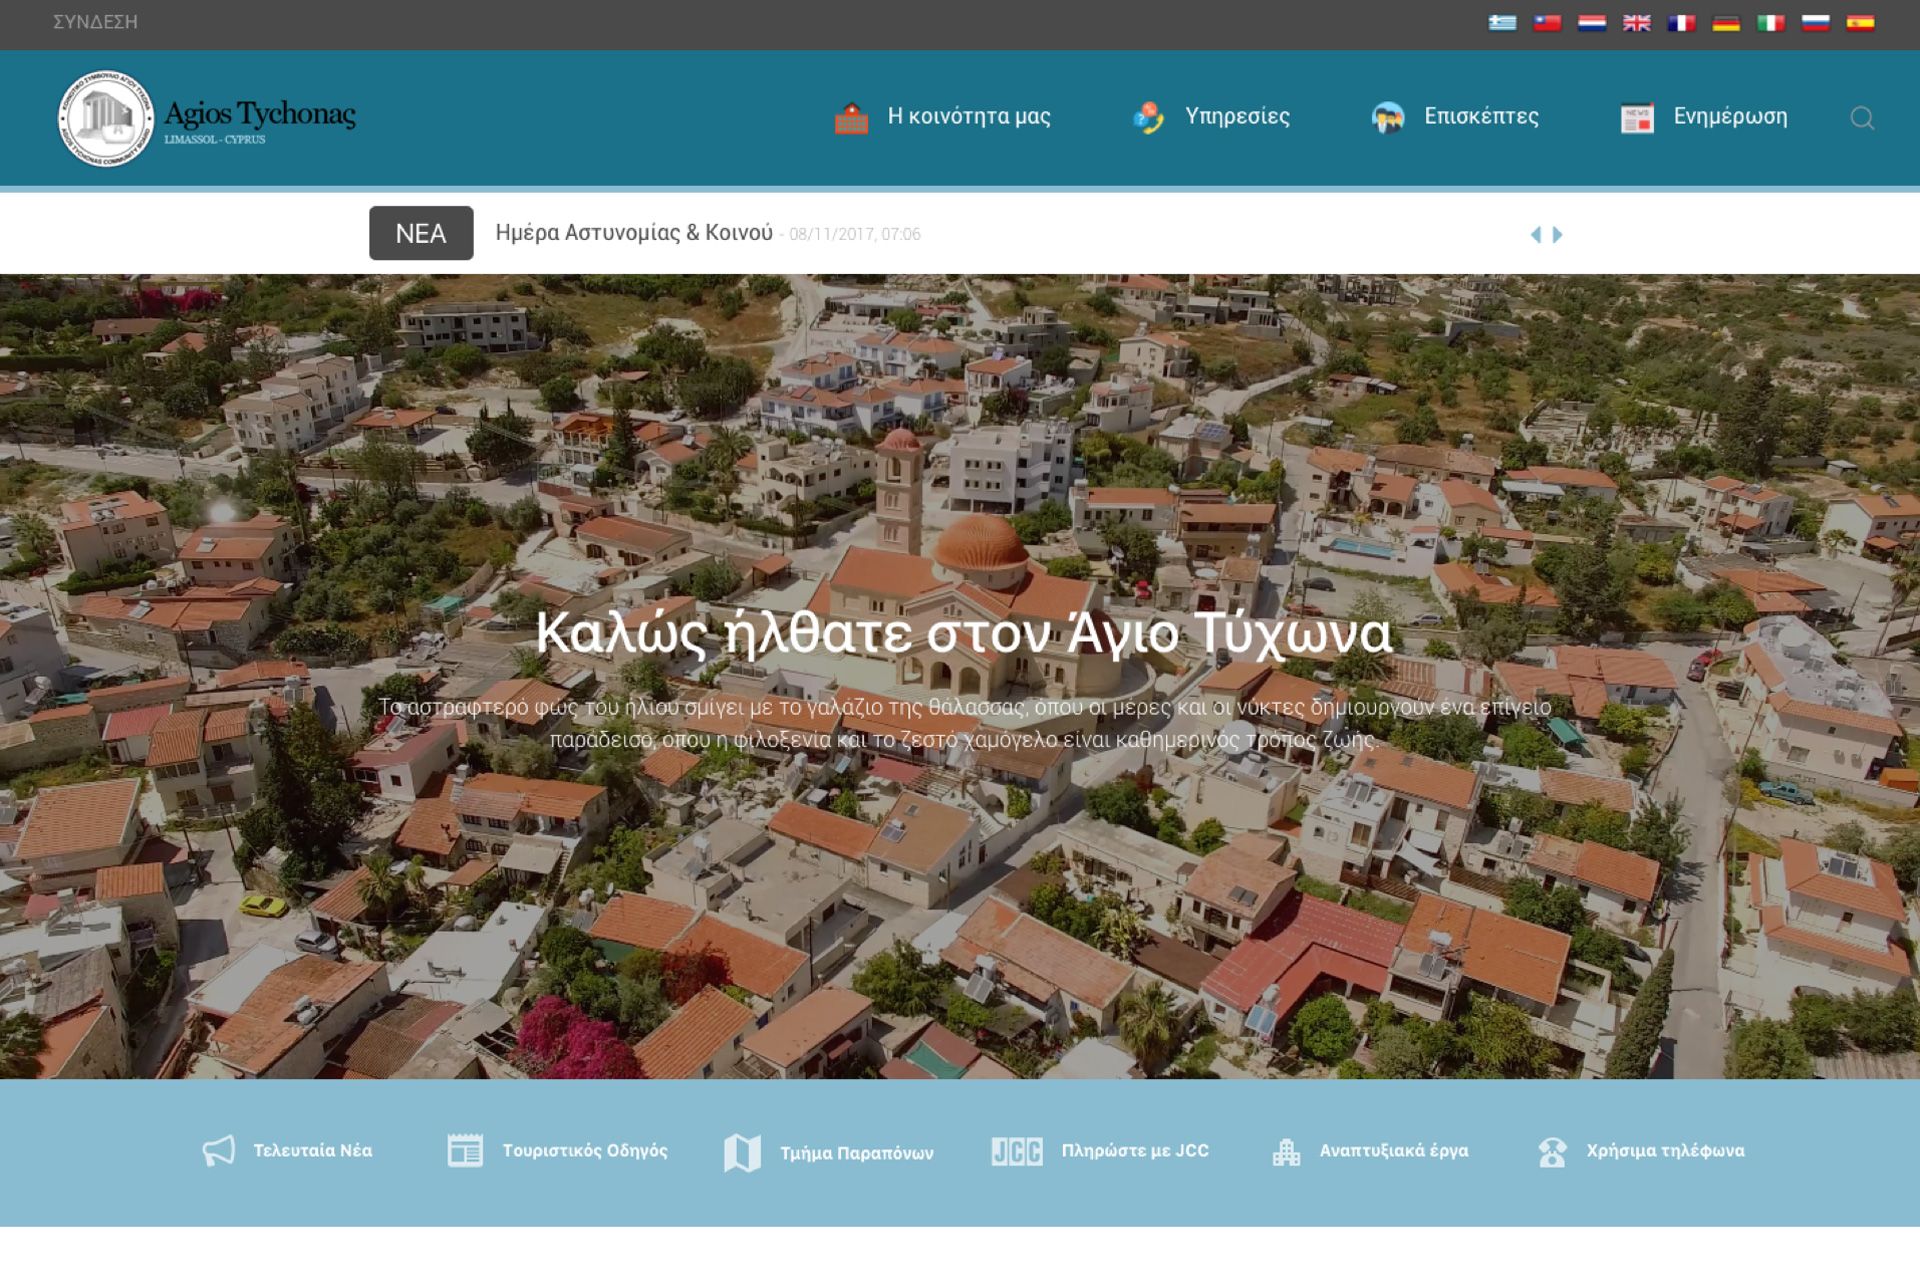Open the search magnifier icon
The width and height of the screenshot is (1920, 1280).
1861,118
